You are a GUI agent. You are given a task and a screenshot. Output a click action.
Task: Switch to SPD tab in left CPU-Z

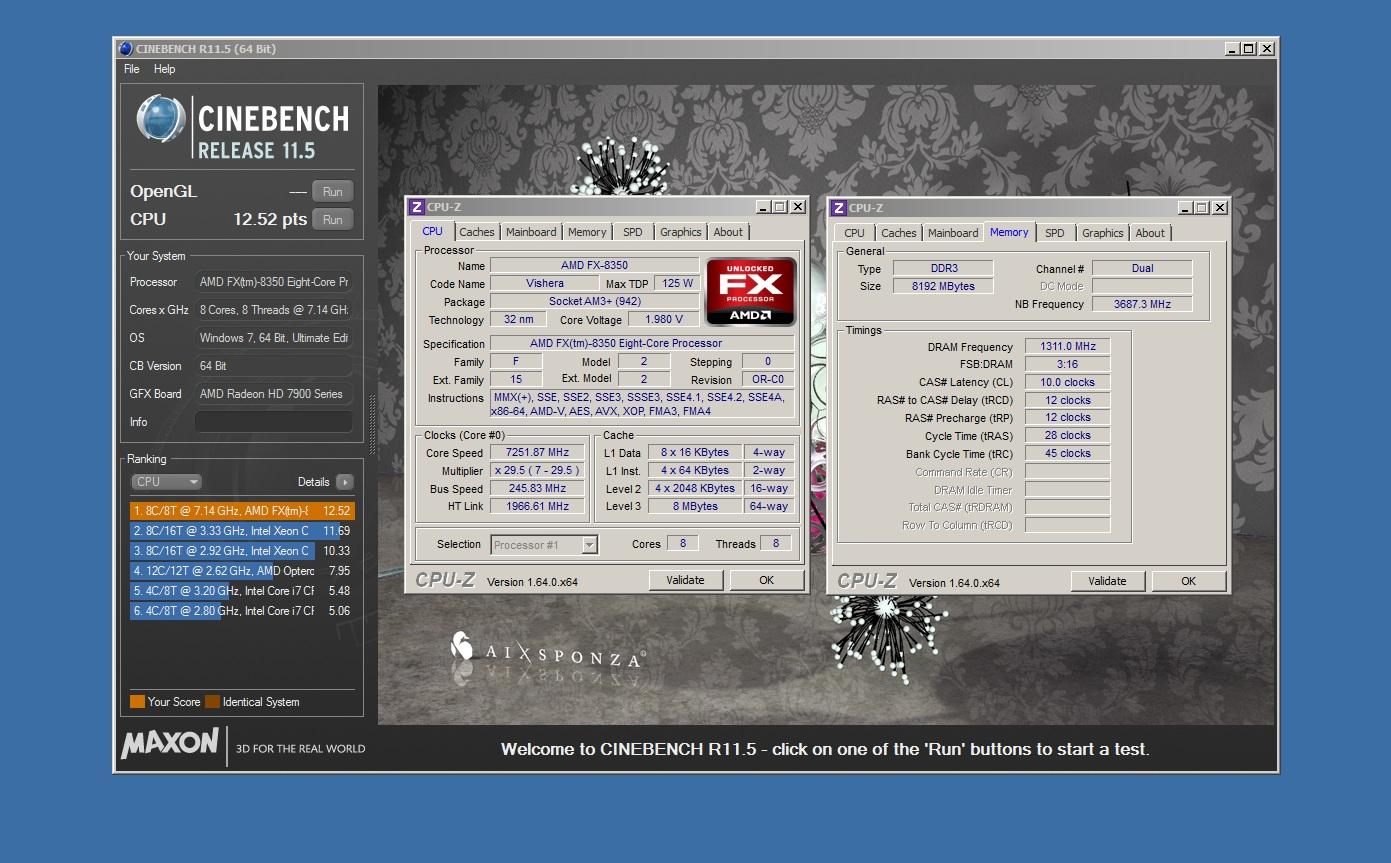[633, 232]
